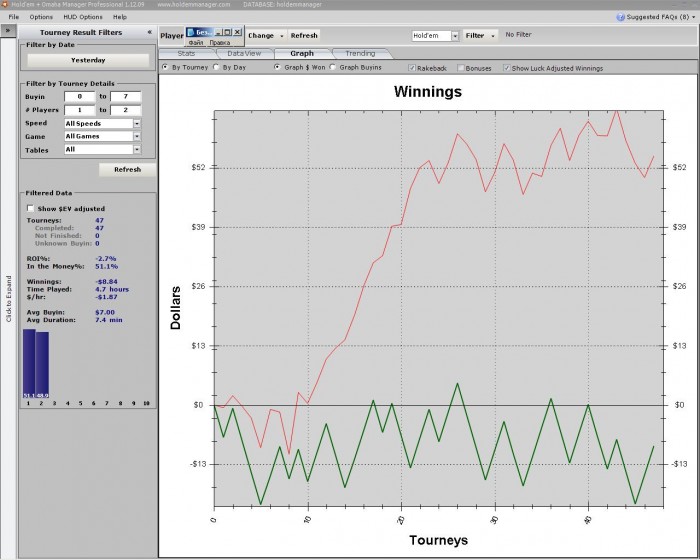Click the ROI% value -2.7%
This screenshot has height=560, width=700.
tap(105, 259)
